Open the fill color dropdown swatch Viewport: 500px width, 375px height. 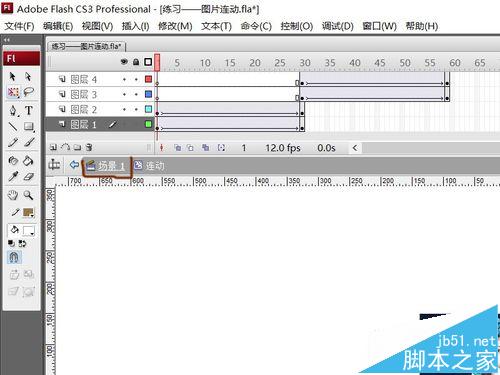click(x=29, y=231)
